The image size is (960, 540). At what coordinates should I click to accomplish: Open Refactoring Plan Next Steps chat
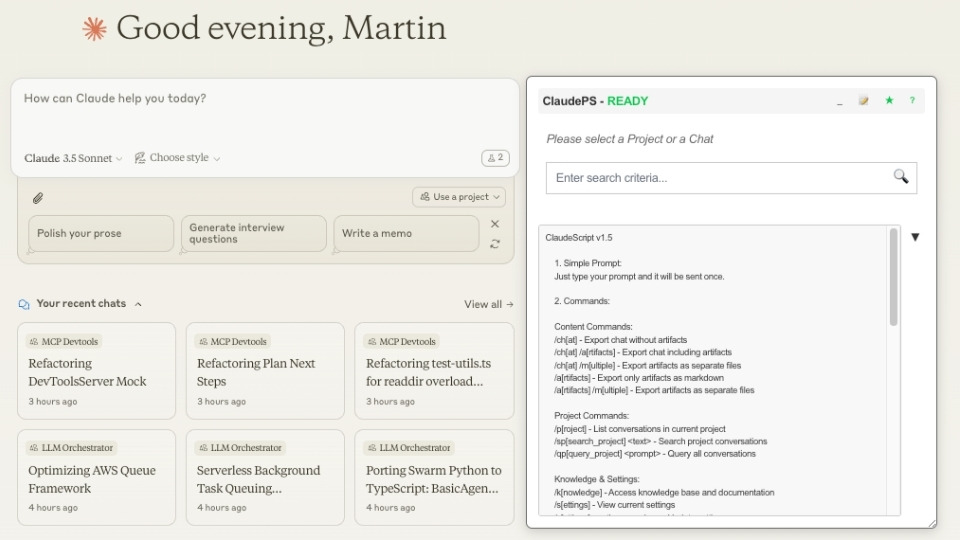pyautogui.click(x=265, y=371)
